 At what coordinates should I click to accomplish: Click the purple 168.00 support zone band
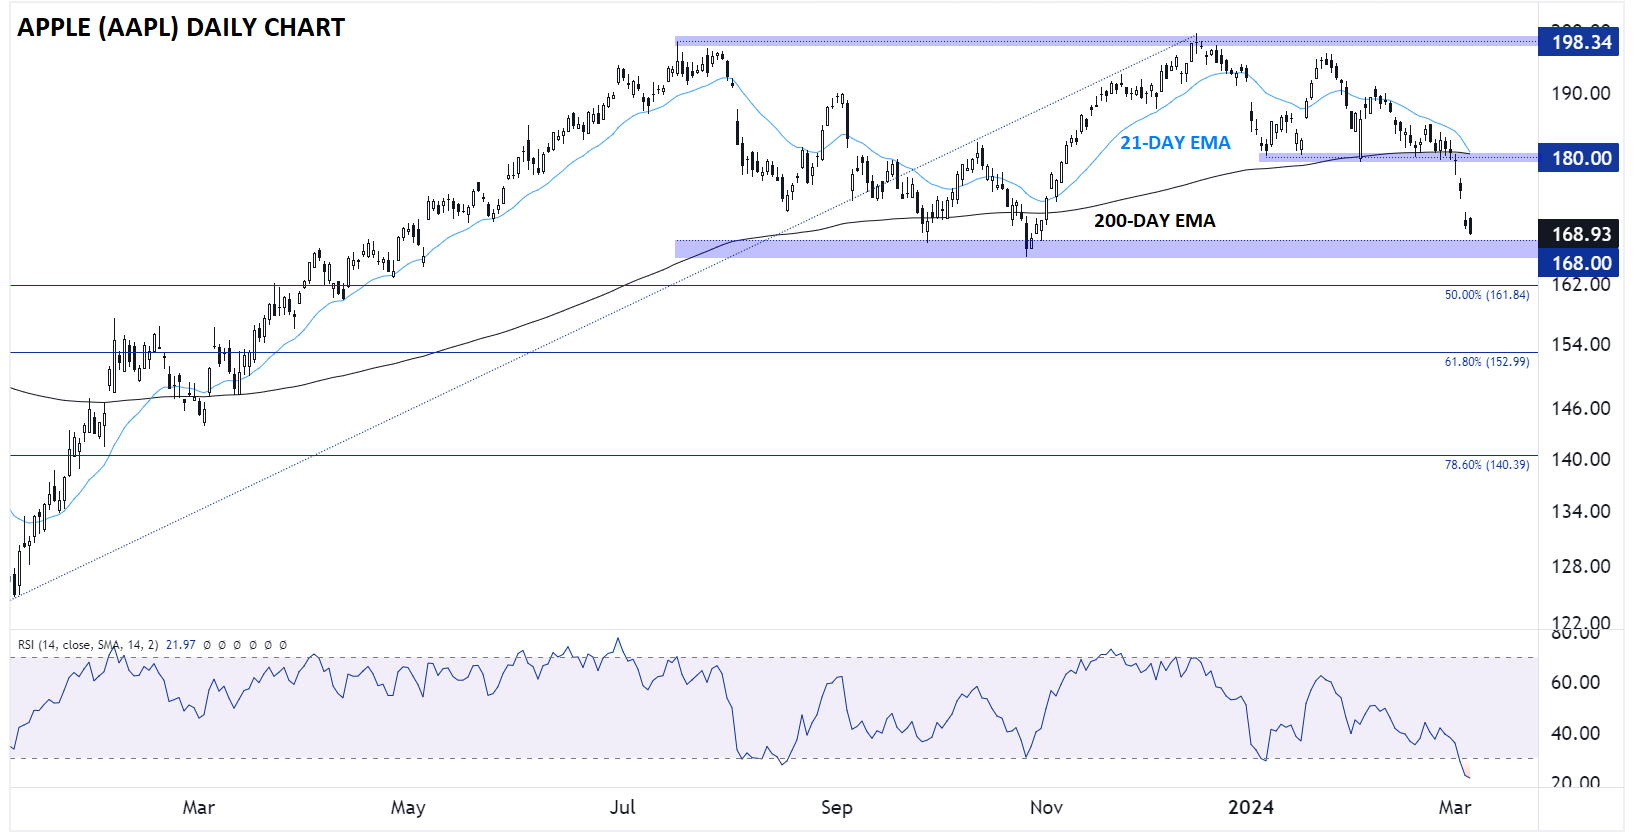(1106, 249)
